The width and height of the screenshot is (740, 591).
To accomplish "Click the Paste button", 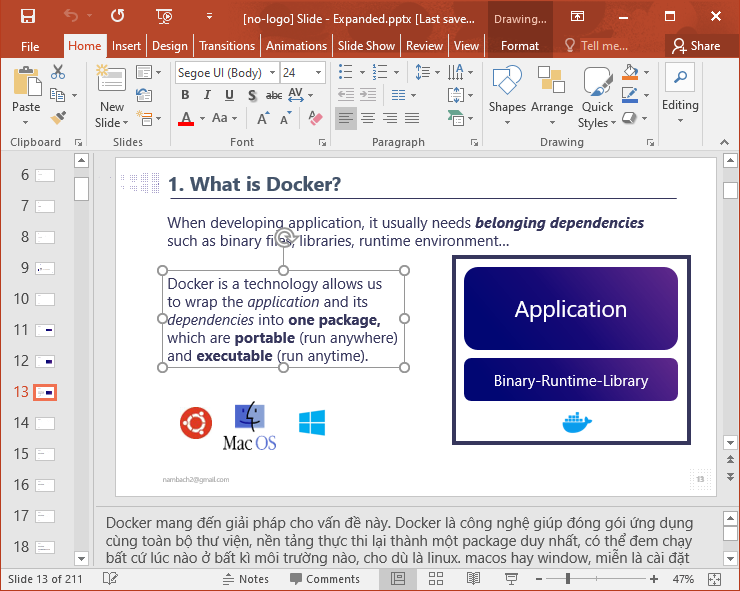I will click(26, 96).
